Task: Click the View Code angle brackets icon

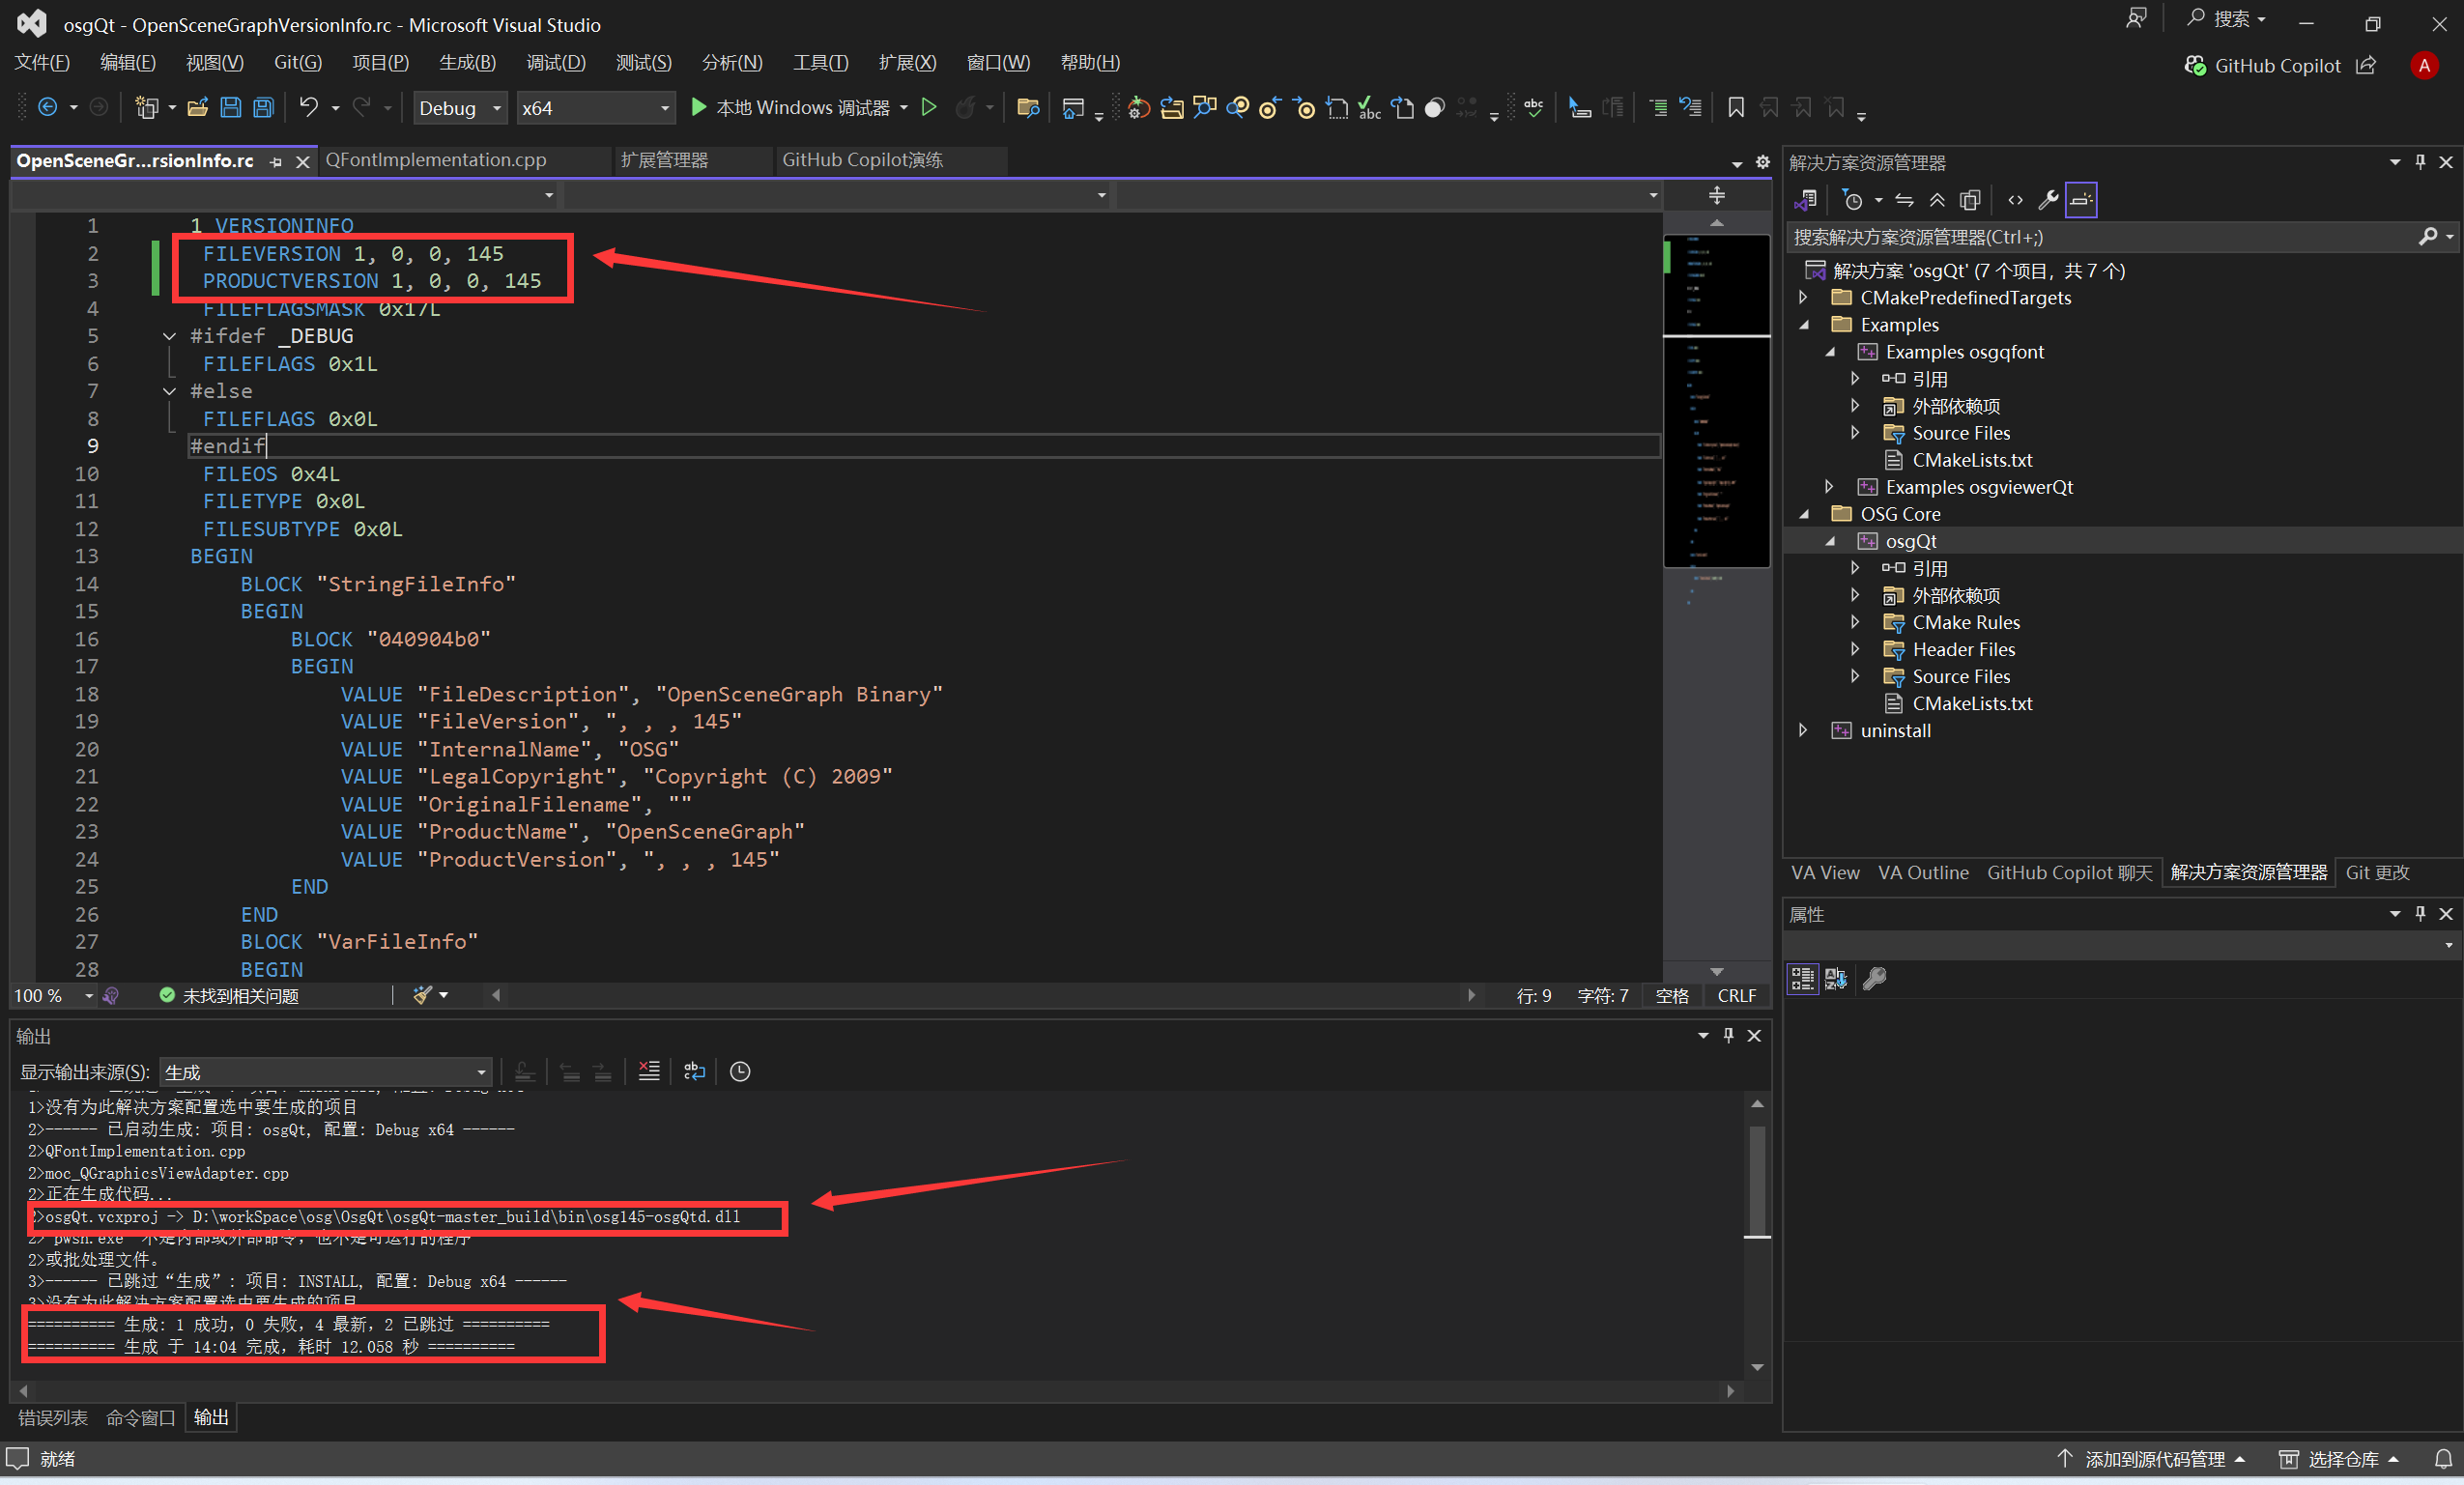Action: pos(2015,200)
